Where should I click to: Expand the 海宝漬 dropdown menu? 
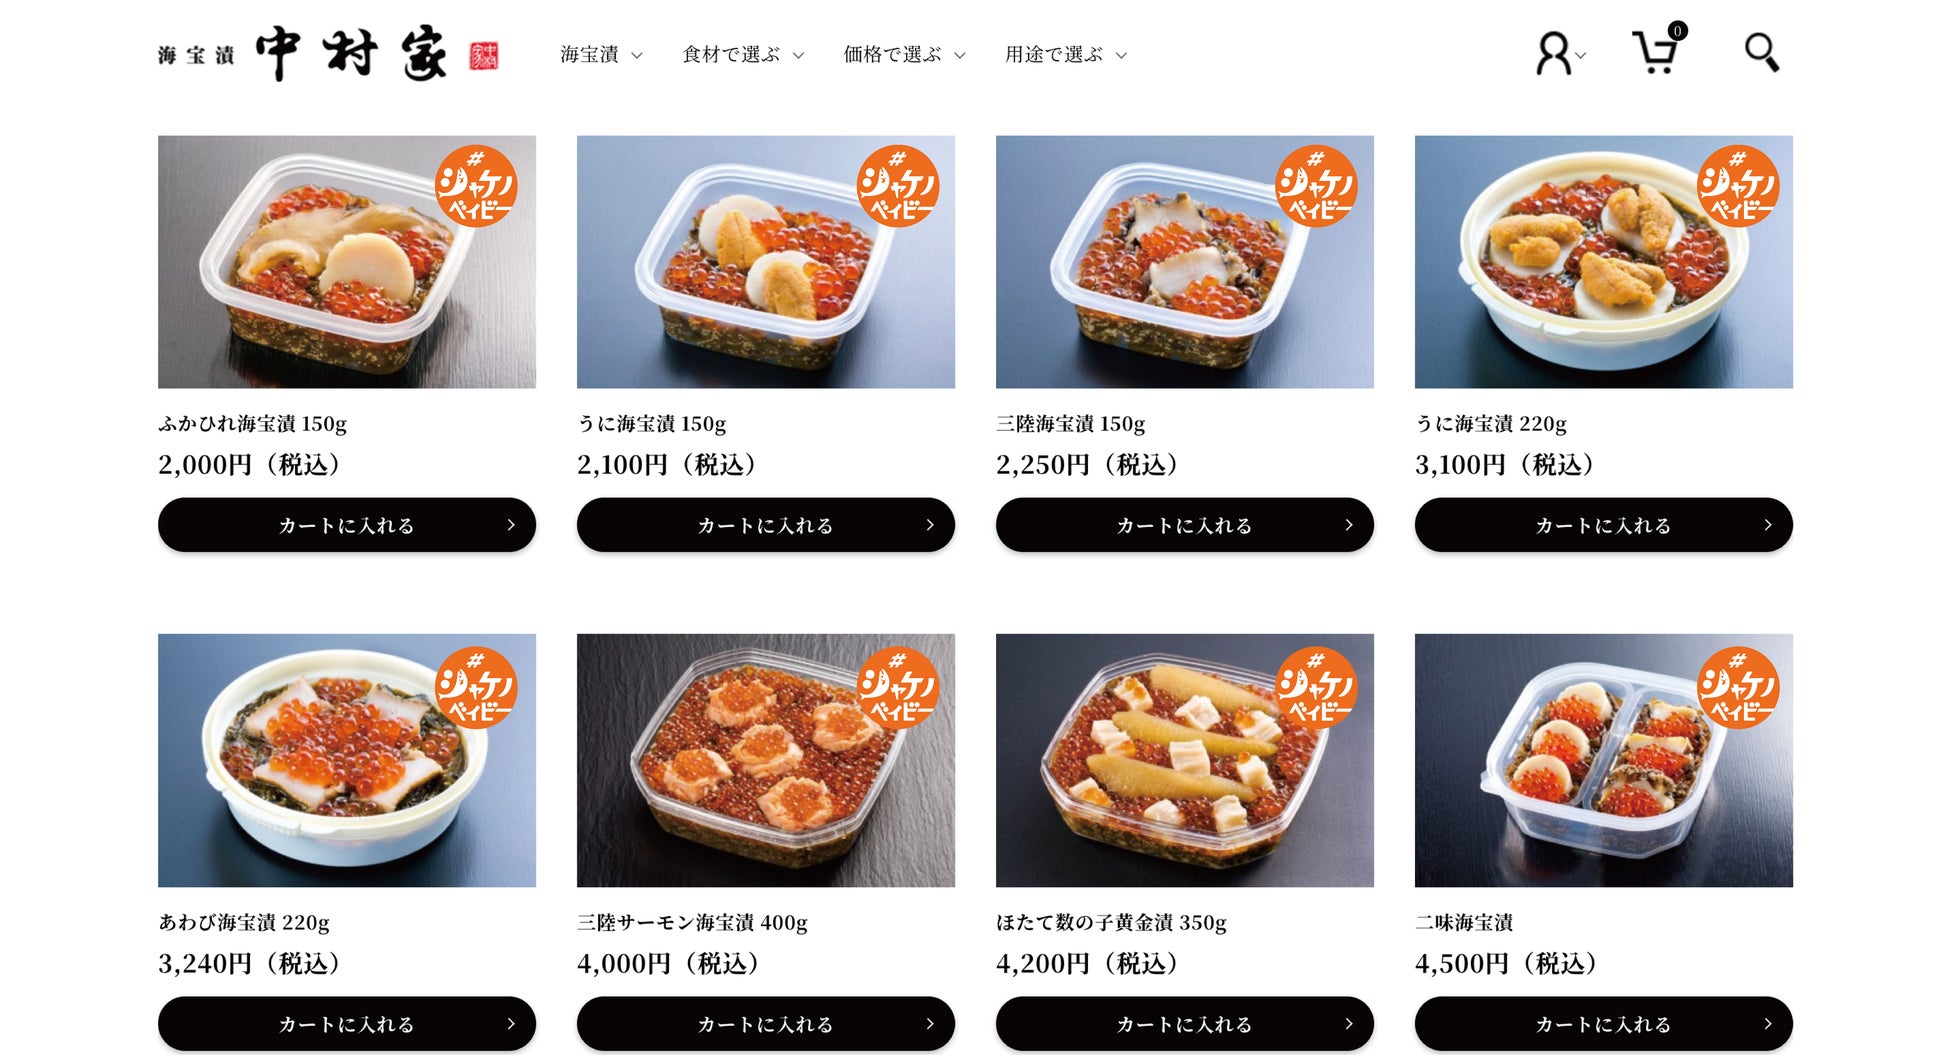tap(601, 55)
